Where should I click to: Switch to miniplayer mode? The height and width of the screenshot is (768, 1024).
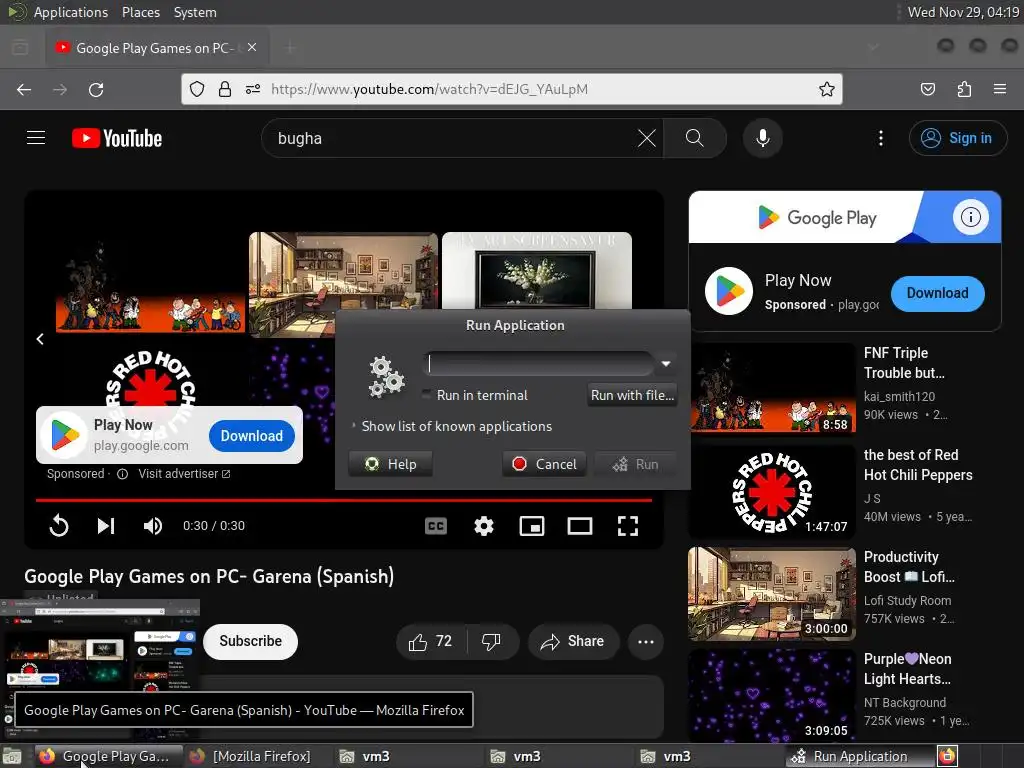coord(532,526)
